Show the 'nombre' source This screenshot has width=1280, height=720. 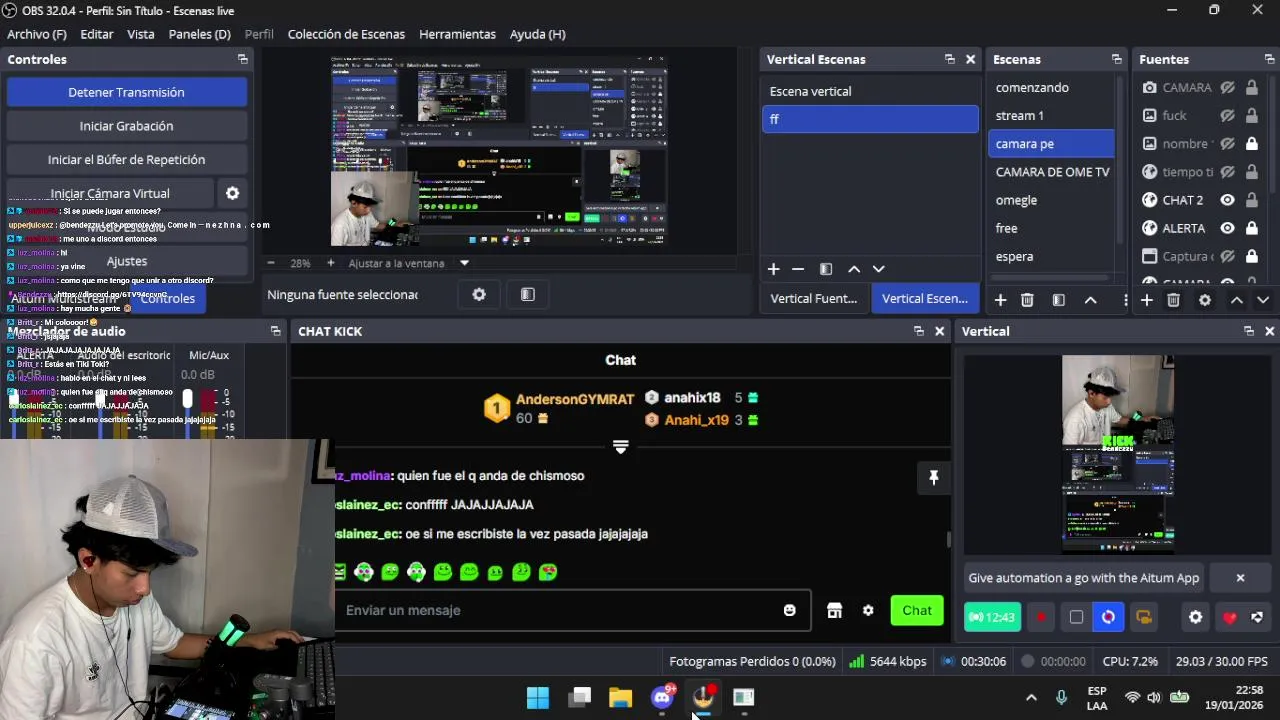pyautogui.click(x=1228, y=144)
